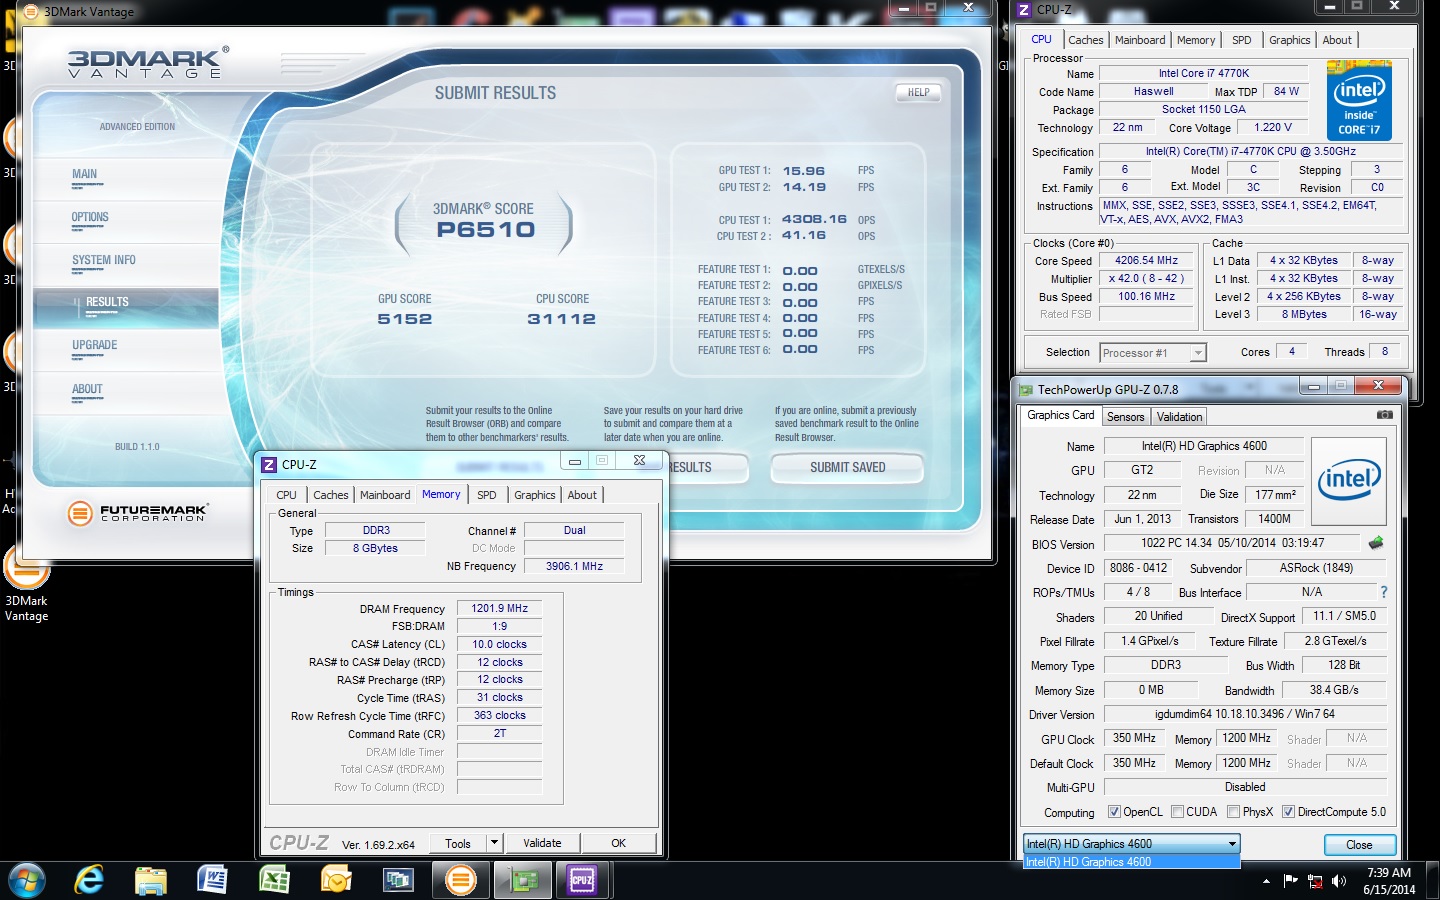1440x900 pixels.
Task: Click the Close button in GPU-Z
Action: tap(1359, 845)
